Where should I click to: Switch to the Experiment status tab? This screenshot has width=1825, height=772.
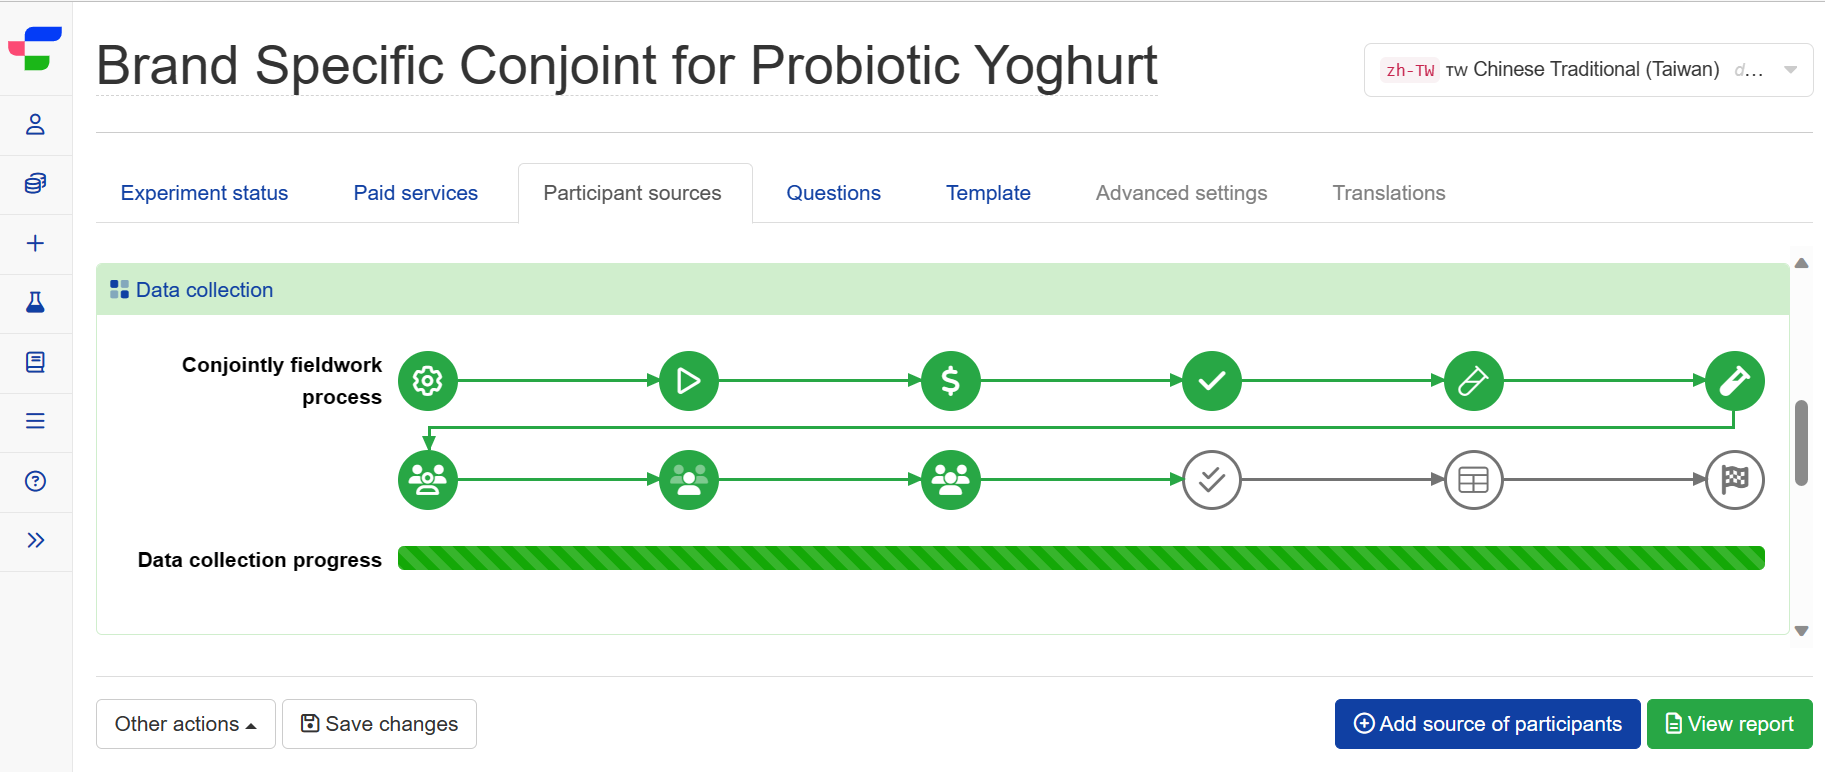[x=204, y=193]
